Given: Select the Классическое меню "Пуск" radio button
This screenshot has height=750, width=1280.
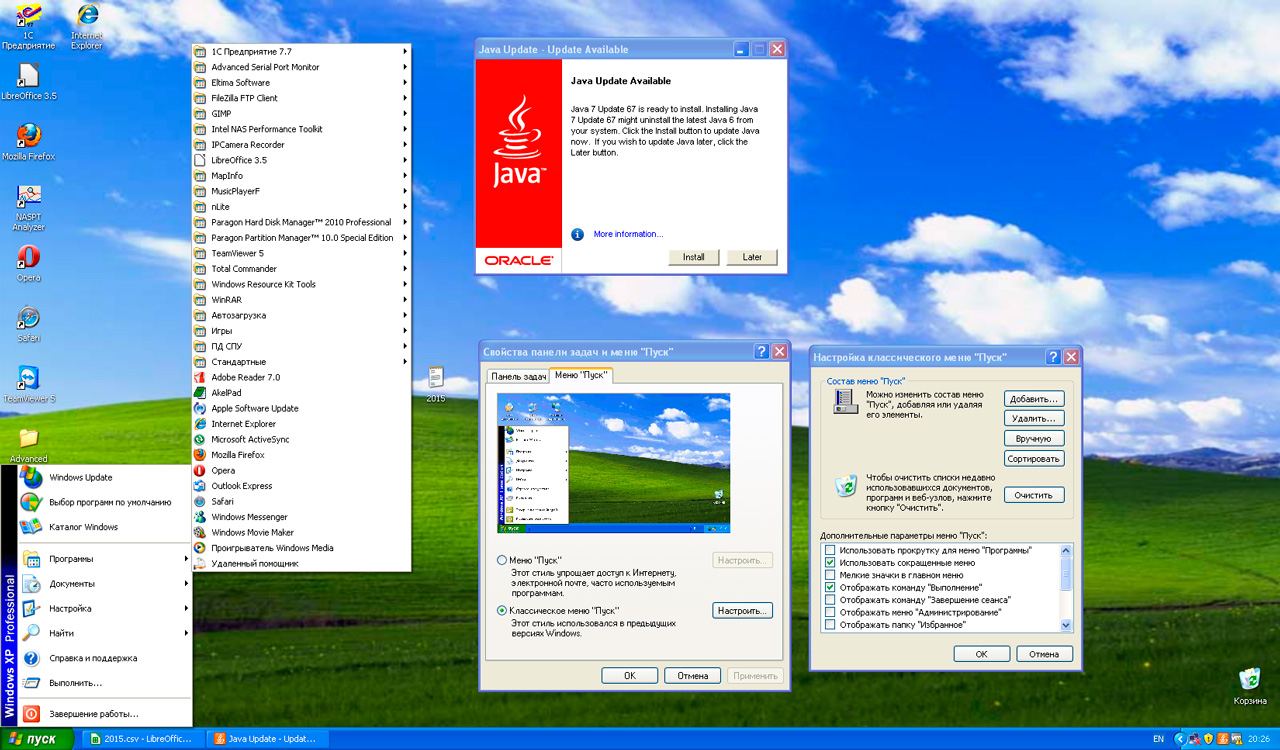Looking at the screenshot, I should click(502, 610).
